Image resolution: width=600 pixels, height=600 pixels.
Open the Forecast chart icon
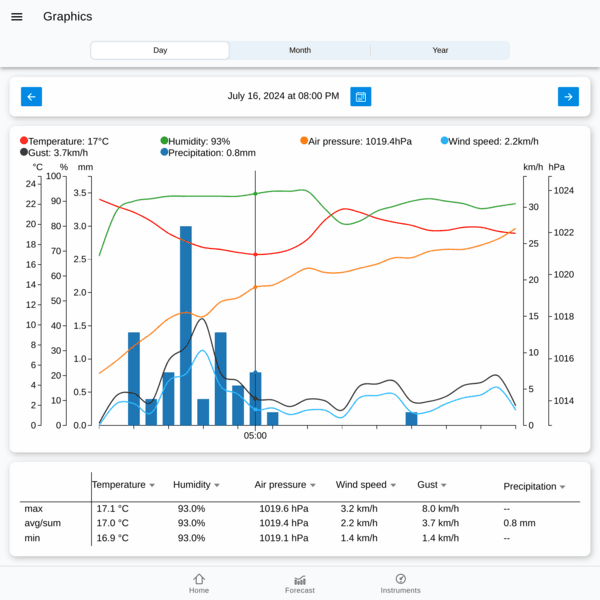tap(300, 580)
